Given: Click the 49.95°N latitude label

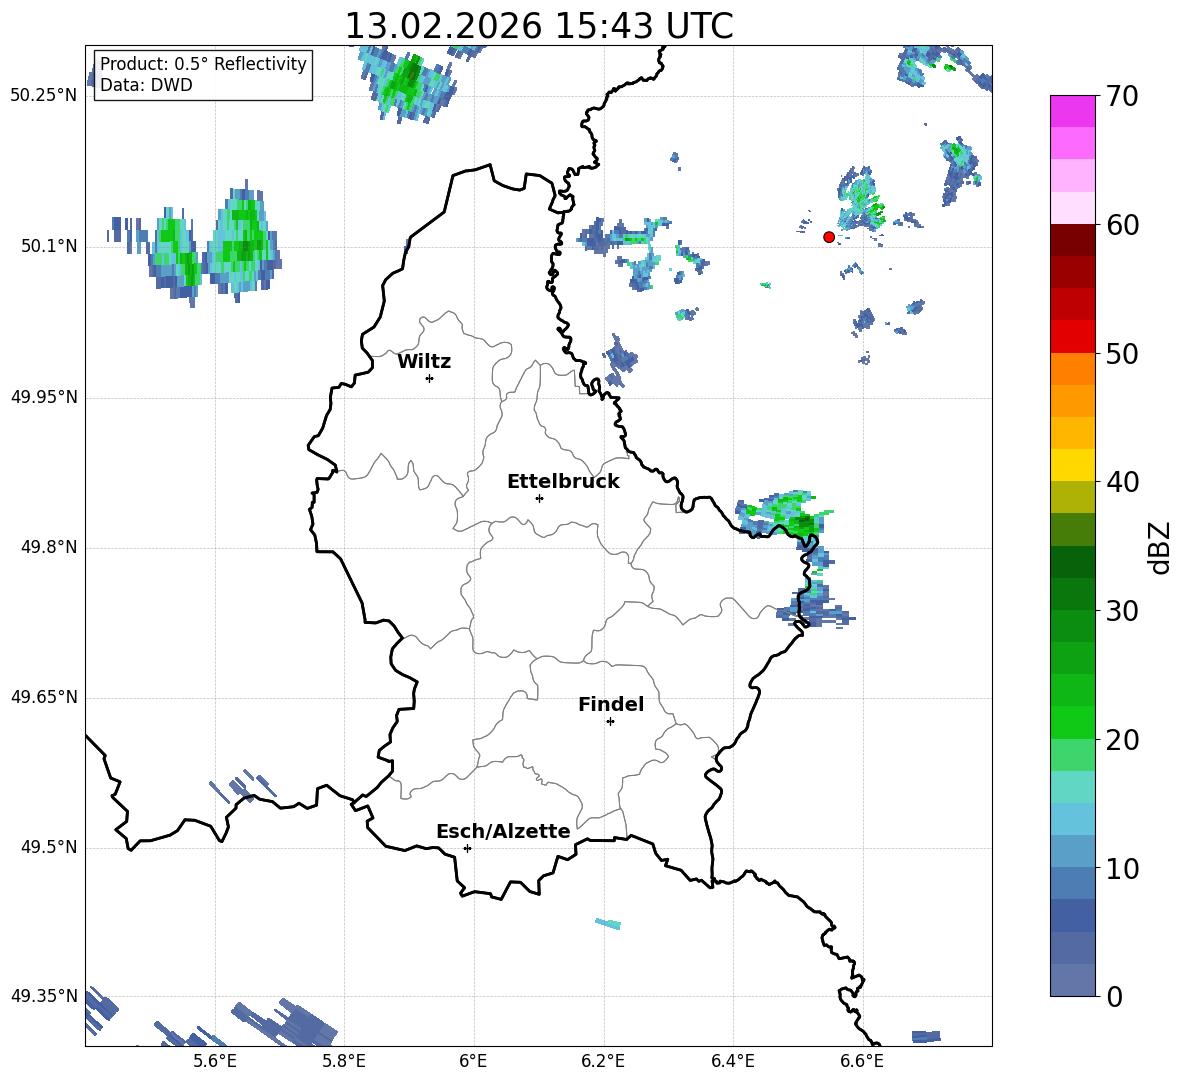Looking at the screenshot, I should pyautogui.click(x=44, y=396).
